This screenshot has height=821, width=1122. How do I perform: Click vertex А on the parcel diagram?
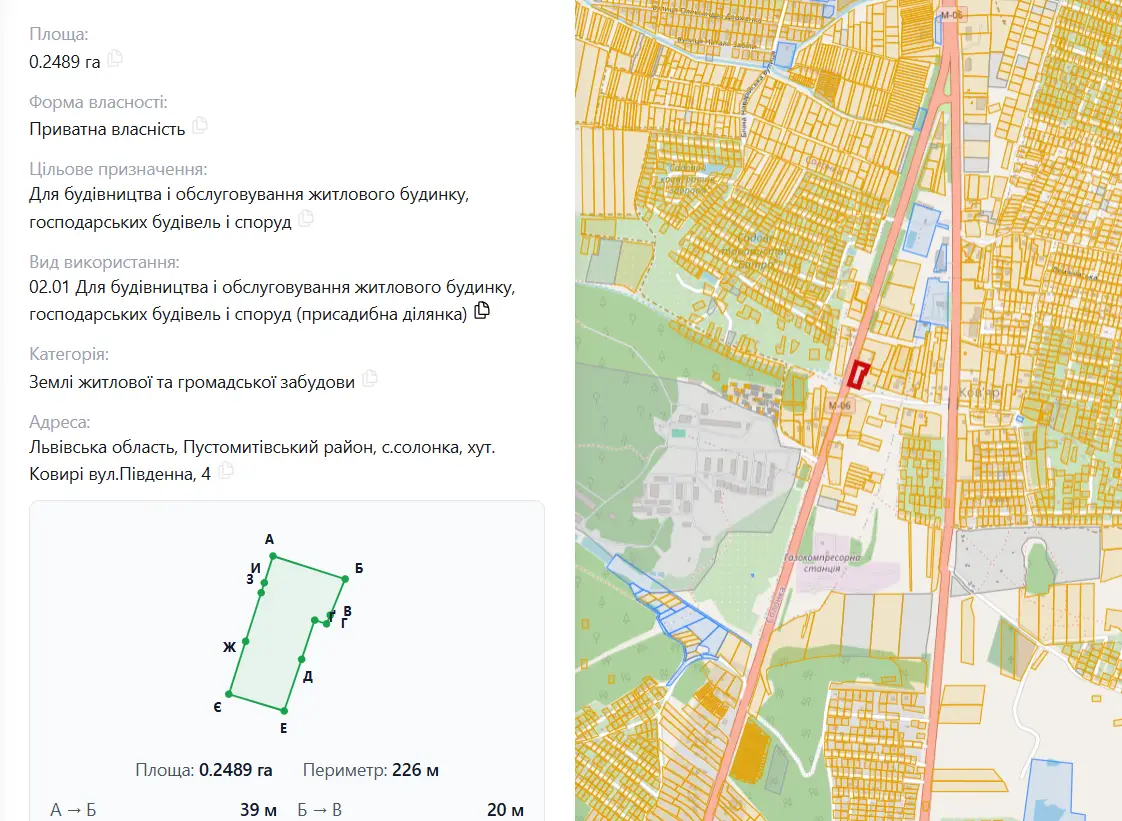point(273,555)
